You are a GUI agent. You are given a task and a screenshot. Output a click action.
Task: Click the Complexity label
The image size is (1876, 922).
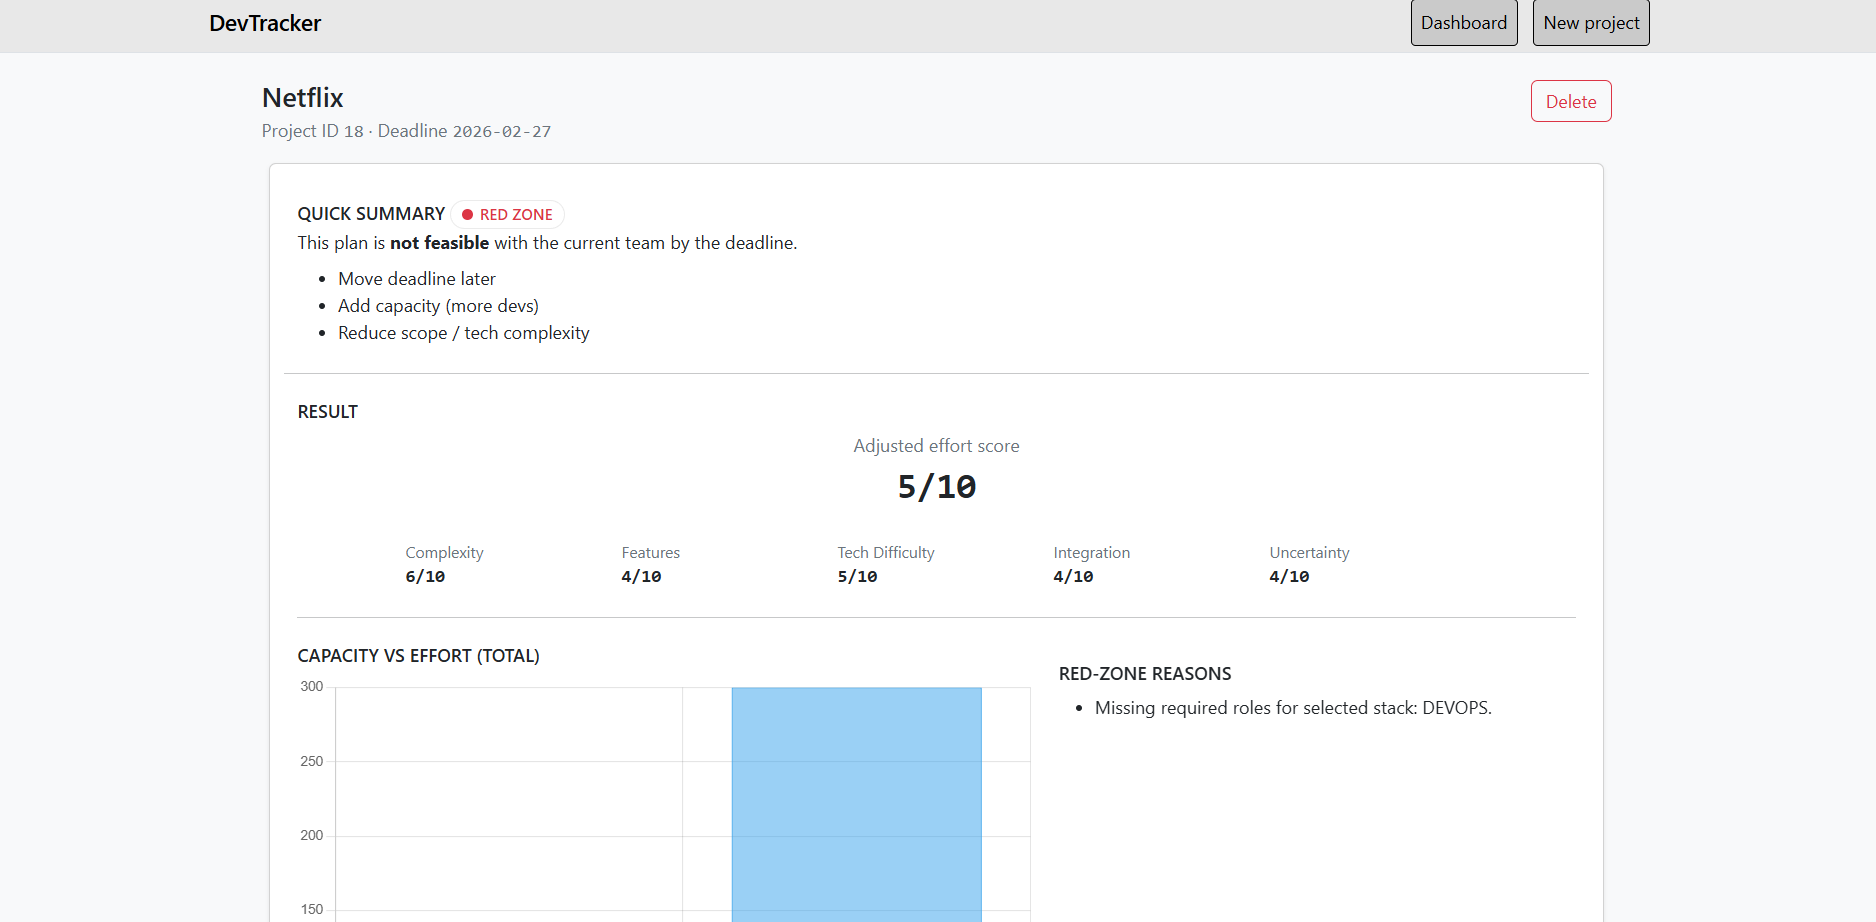click(444, 553)
